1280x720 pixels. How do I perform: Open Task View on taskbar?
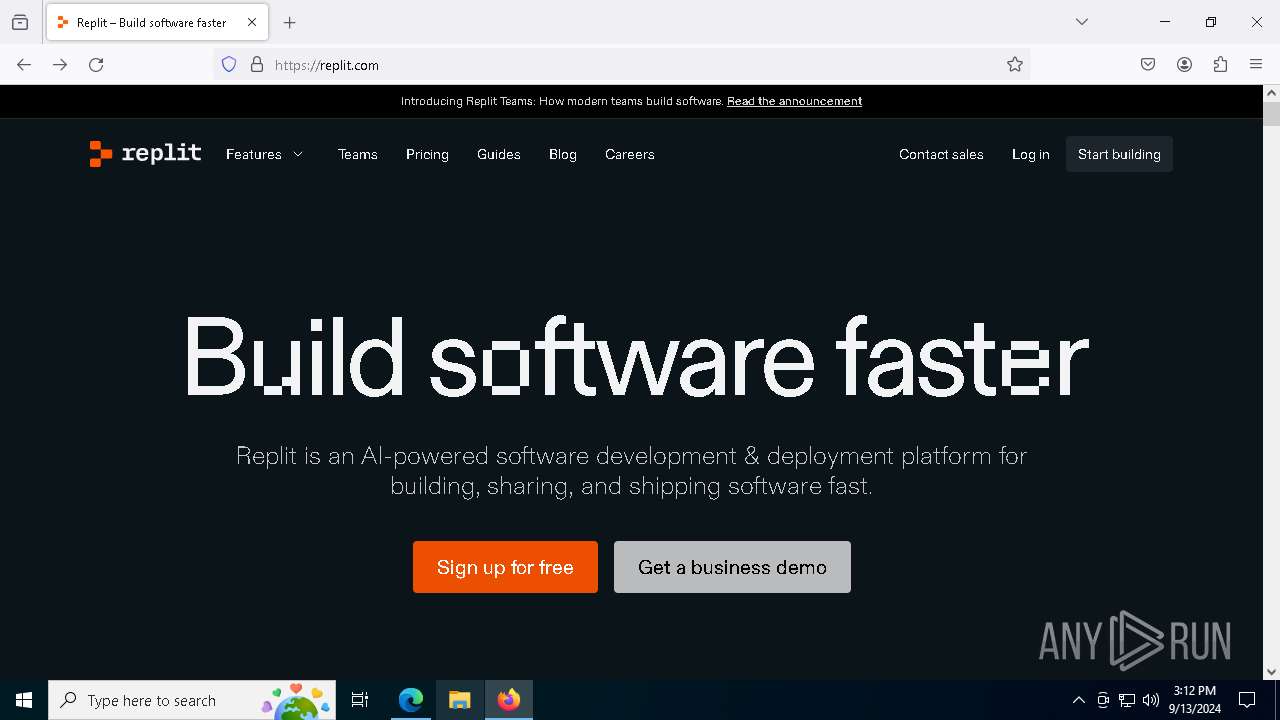coord(360,700)
